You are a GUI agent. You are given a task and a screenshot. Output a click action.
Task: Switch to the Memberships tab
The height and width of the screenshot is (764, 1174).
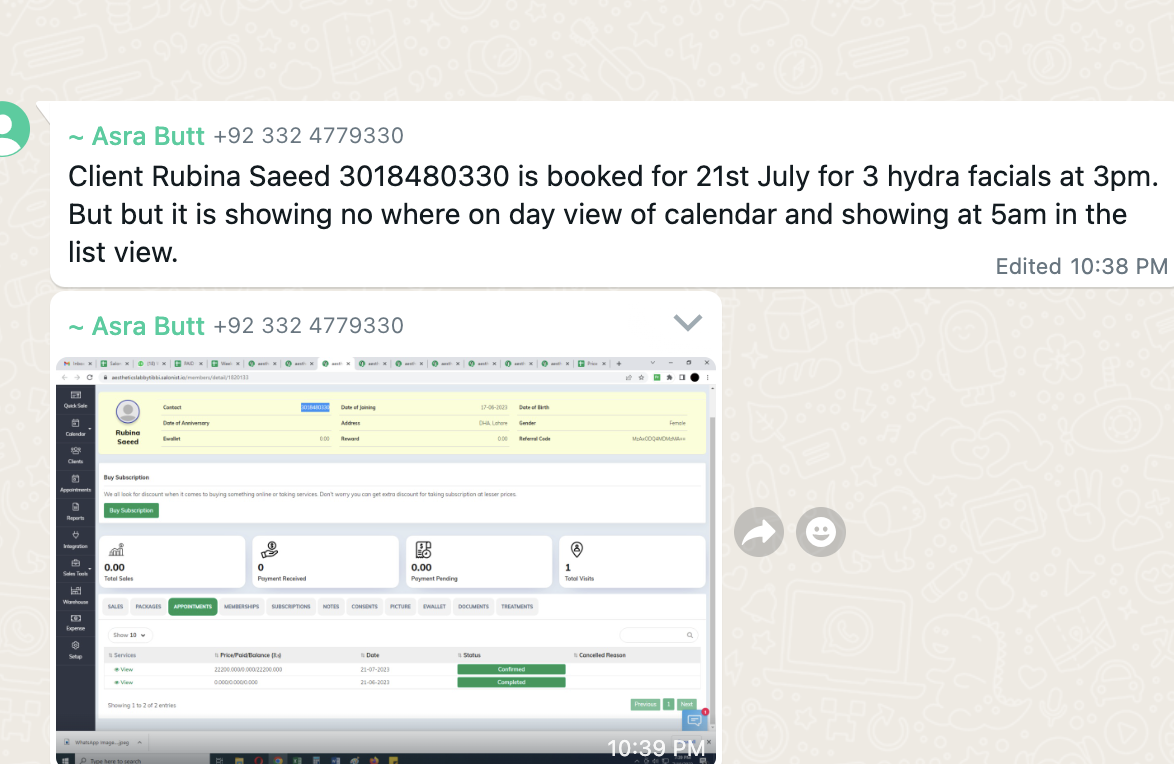click(x=241, y=607)
